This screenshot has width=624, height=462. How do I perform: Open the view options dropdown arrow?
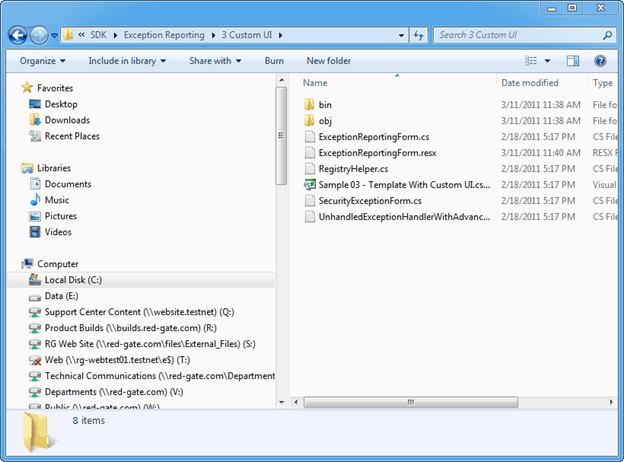[x=548, y=61]
